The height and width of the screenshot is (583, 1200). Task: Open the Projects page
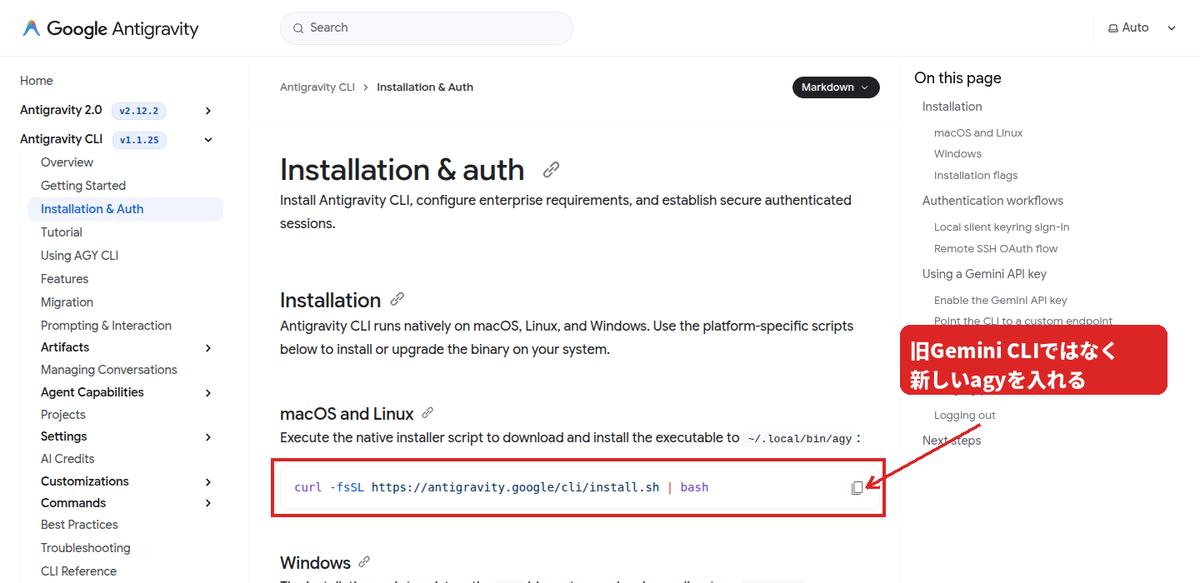(x=63, y=415)
